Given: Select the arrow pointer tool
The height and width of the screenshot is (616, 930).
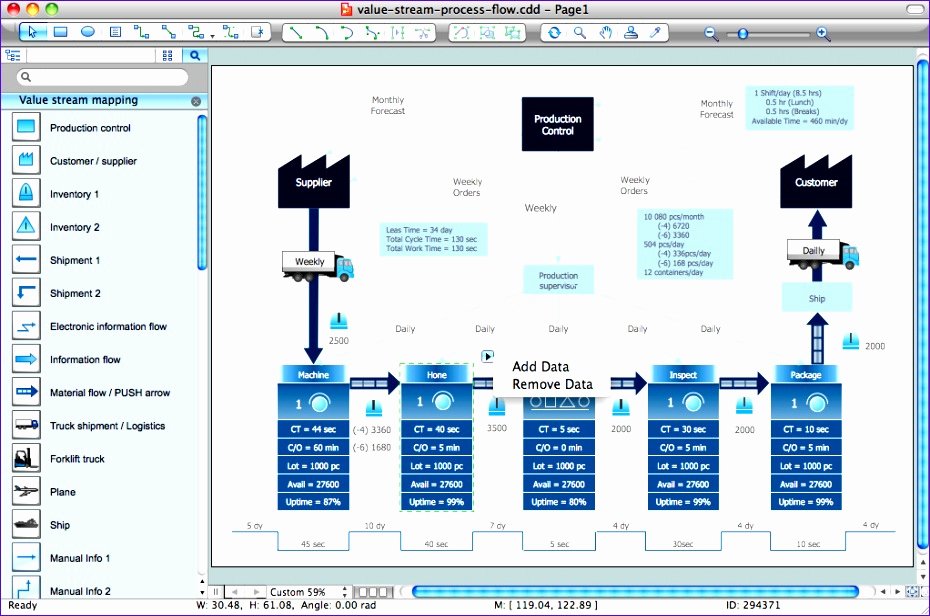Looking at the screenshot, I should (33, 32).
